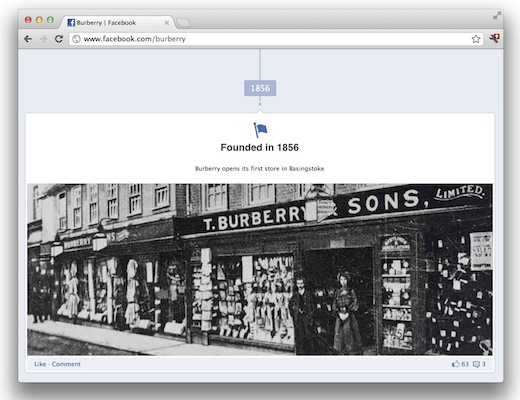Click the fullscreen arrows in the window corner

pyautogui.click(x=497, y=15)
